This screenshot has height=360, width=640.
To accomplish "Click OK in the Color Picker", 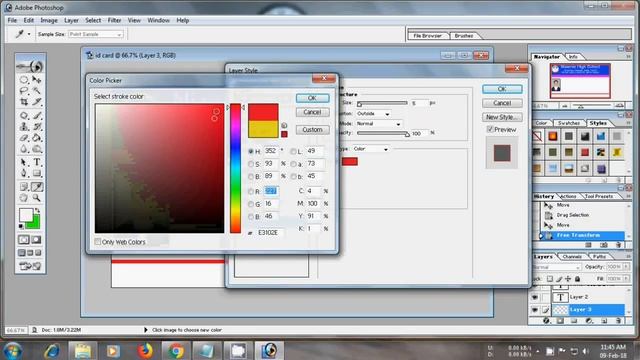I will (x=312, y=98).
